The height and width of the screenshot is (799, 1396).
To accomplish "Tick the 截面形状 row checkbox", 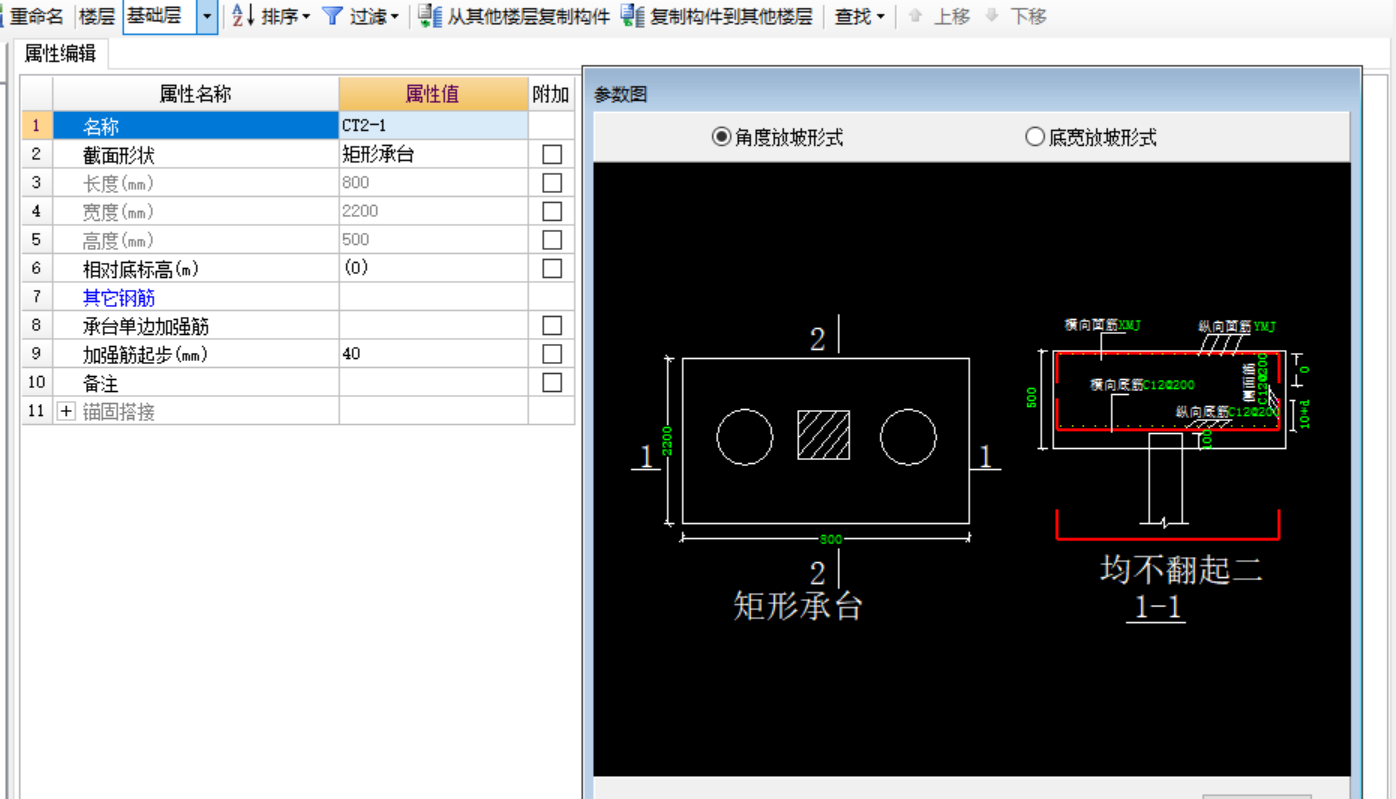I will pyautogui.click(x=552, y=154).
